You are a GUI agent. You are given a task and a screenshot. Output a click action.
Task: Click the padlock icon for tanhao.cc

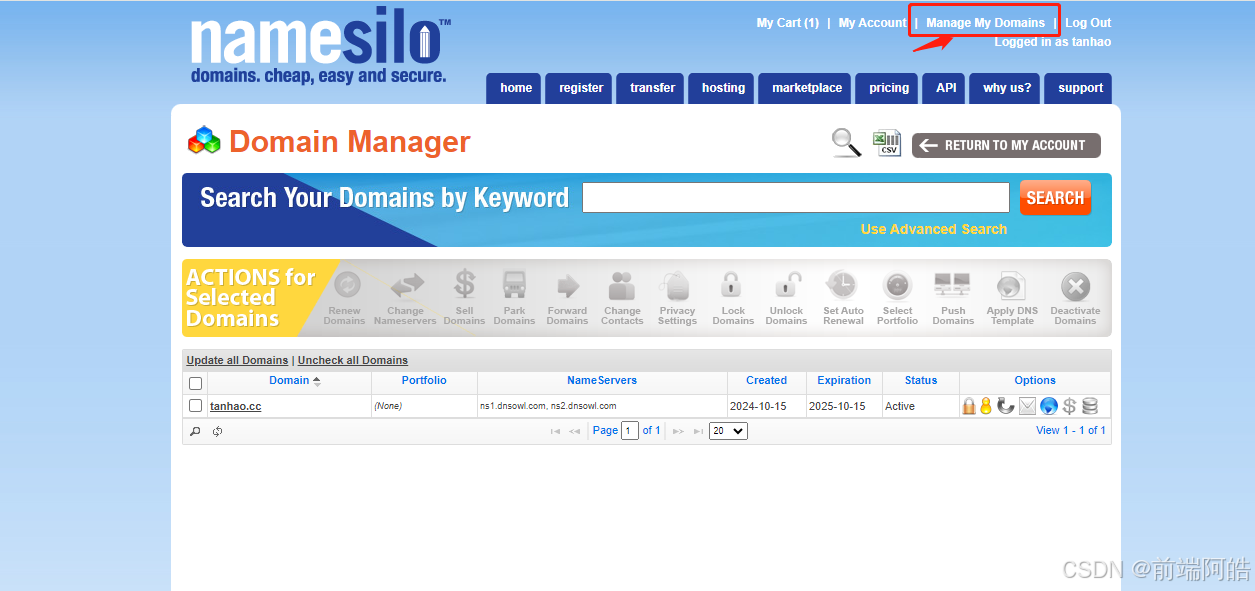[969, 406]
